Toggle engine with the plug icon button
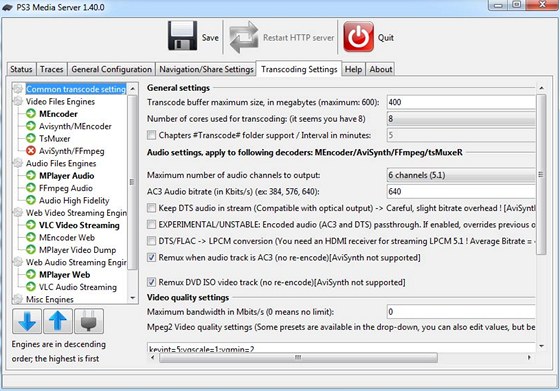 pos(89,321)
